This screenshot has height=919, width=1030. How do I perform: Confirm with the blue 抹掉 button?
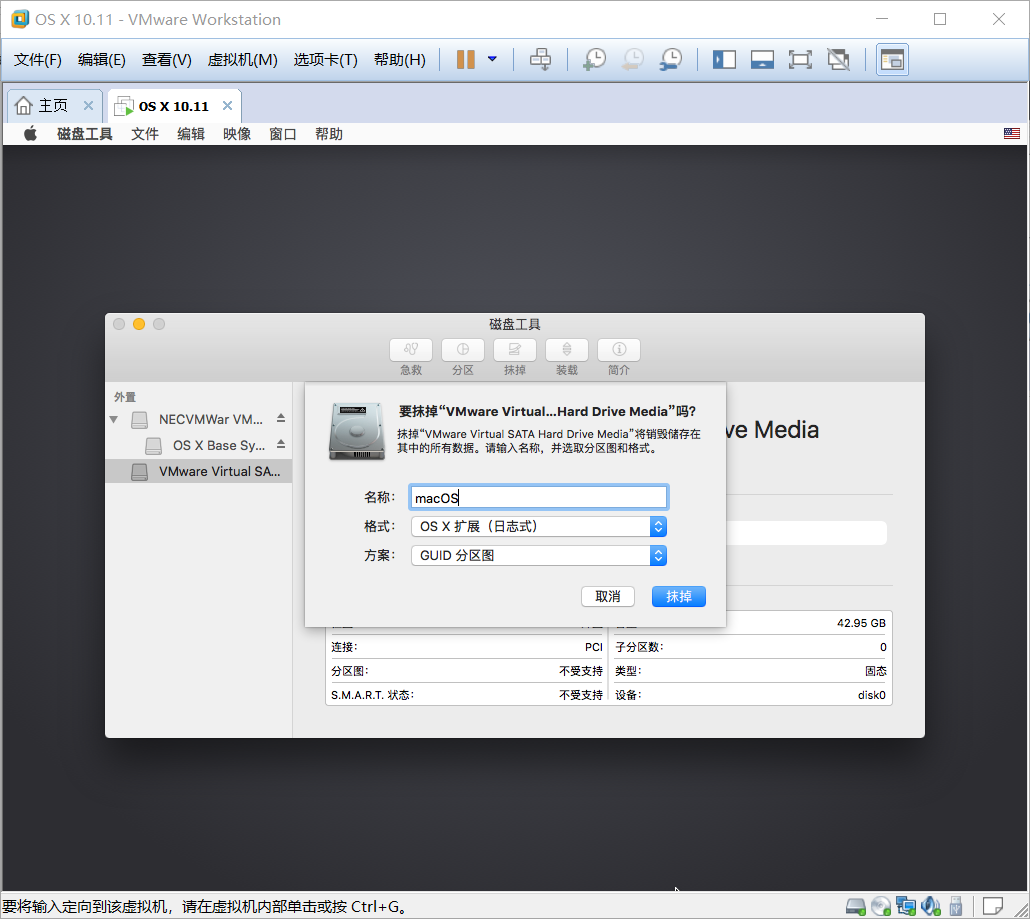[679, 596]
